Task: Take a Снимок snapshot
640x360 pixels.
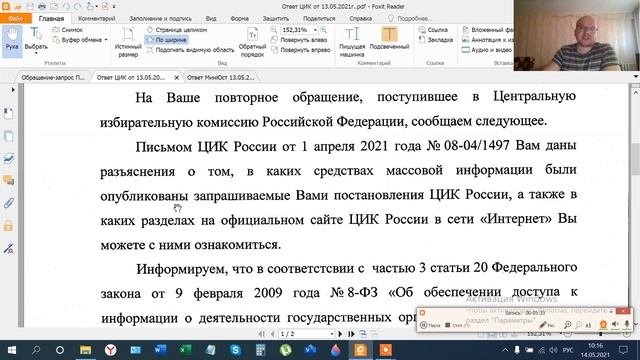Action: click(68, 30)
